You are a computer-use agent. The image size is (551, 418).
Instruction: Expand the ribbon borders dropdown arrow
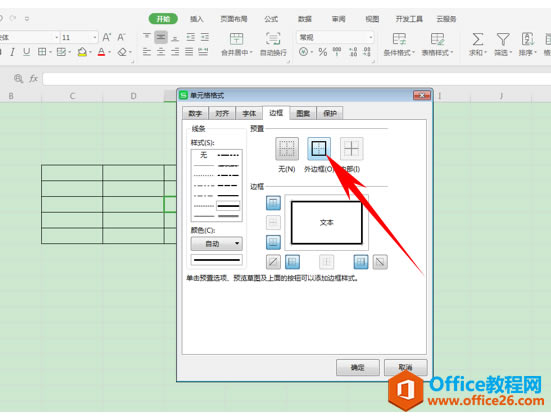(50, 53)
